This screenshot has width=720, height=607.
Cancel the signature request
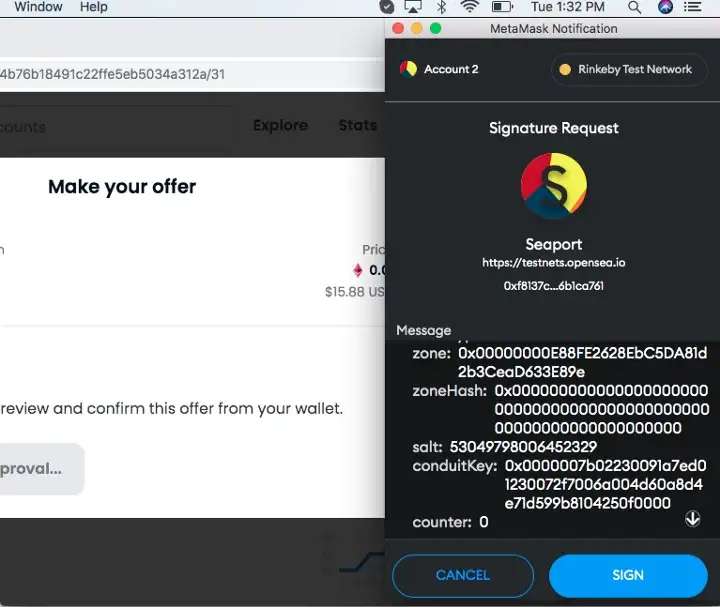(462, 575)
